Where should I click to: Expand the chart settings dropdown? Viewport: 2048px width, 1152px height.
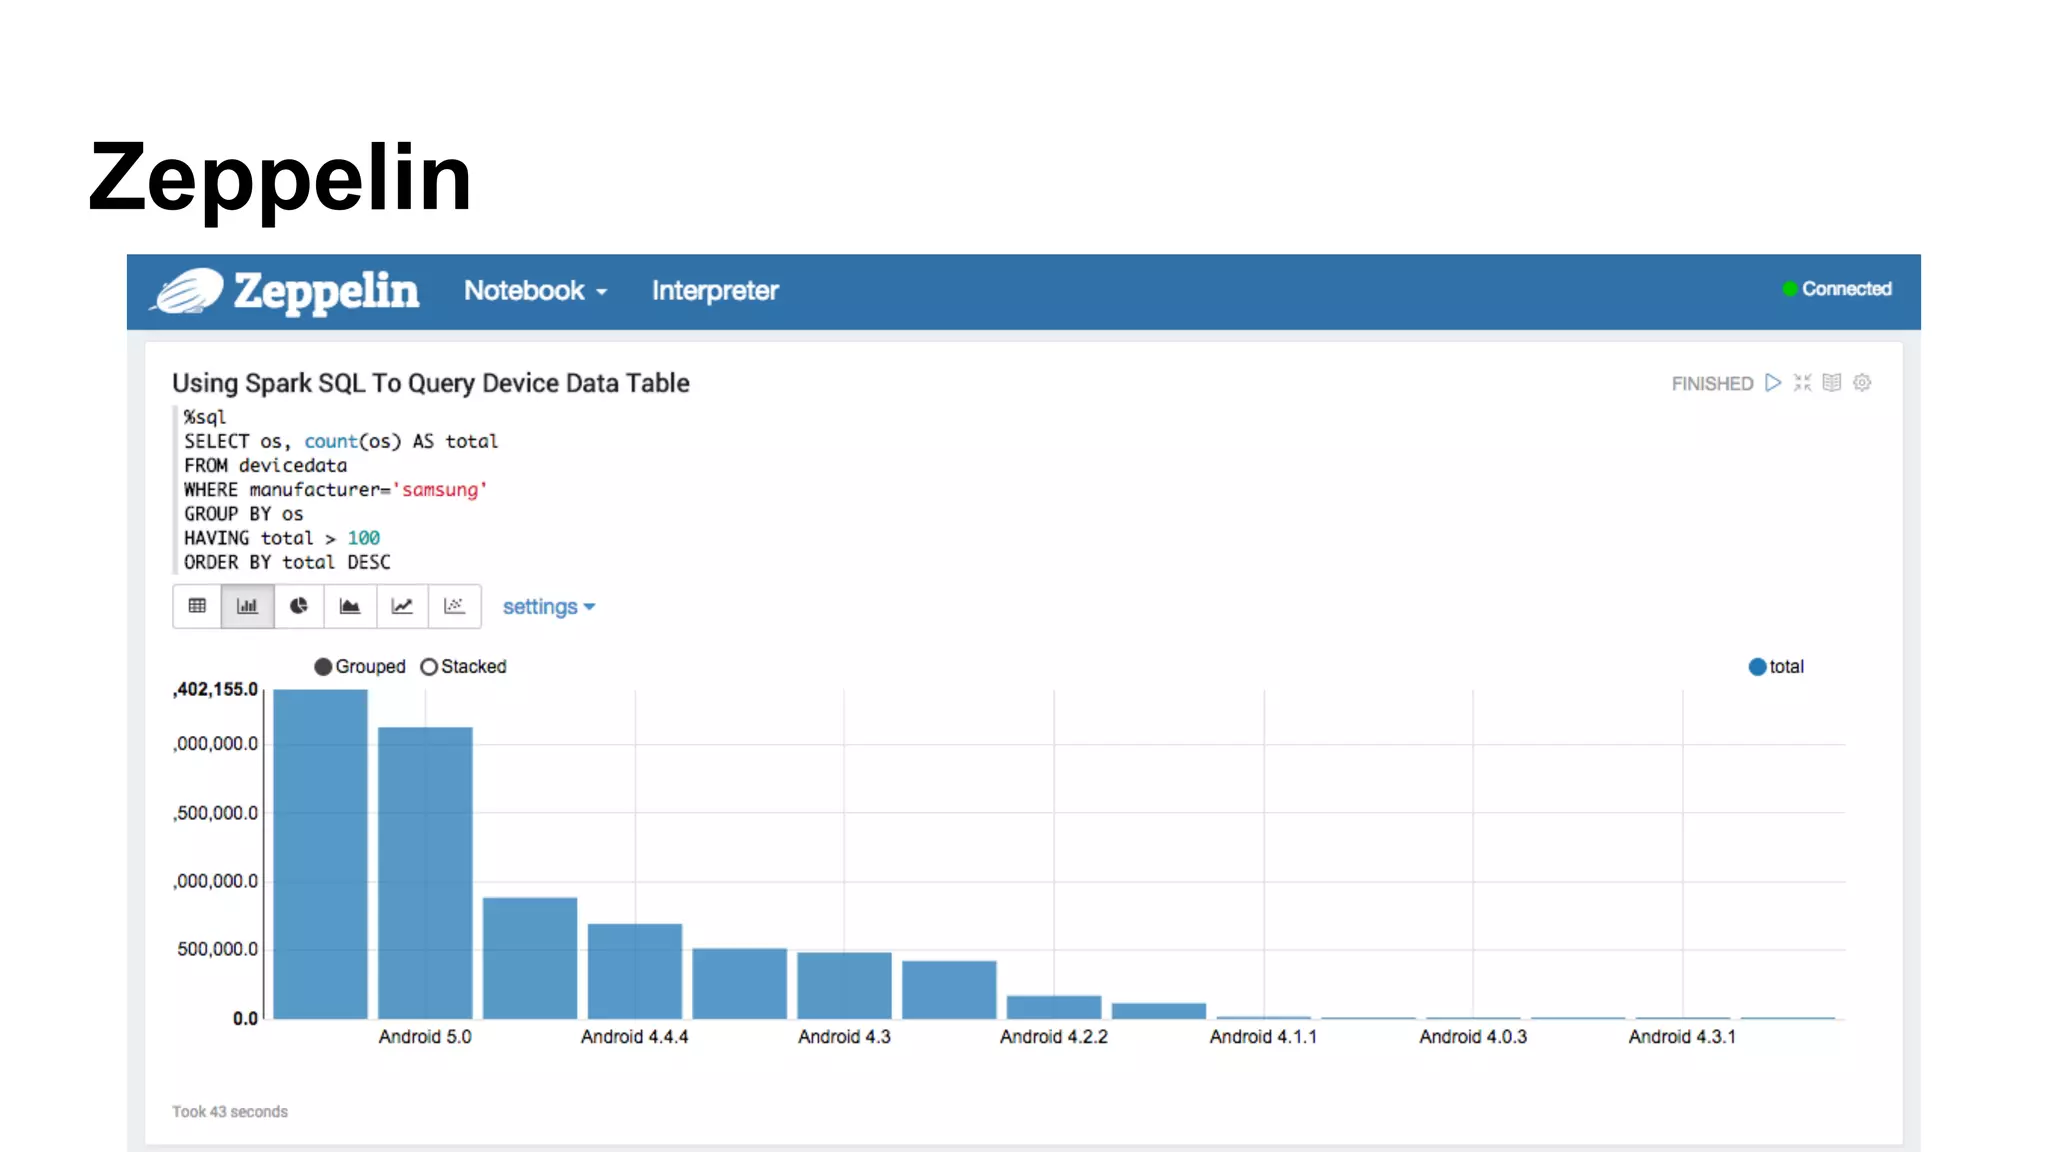point(548,607)
